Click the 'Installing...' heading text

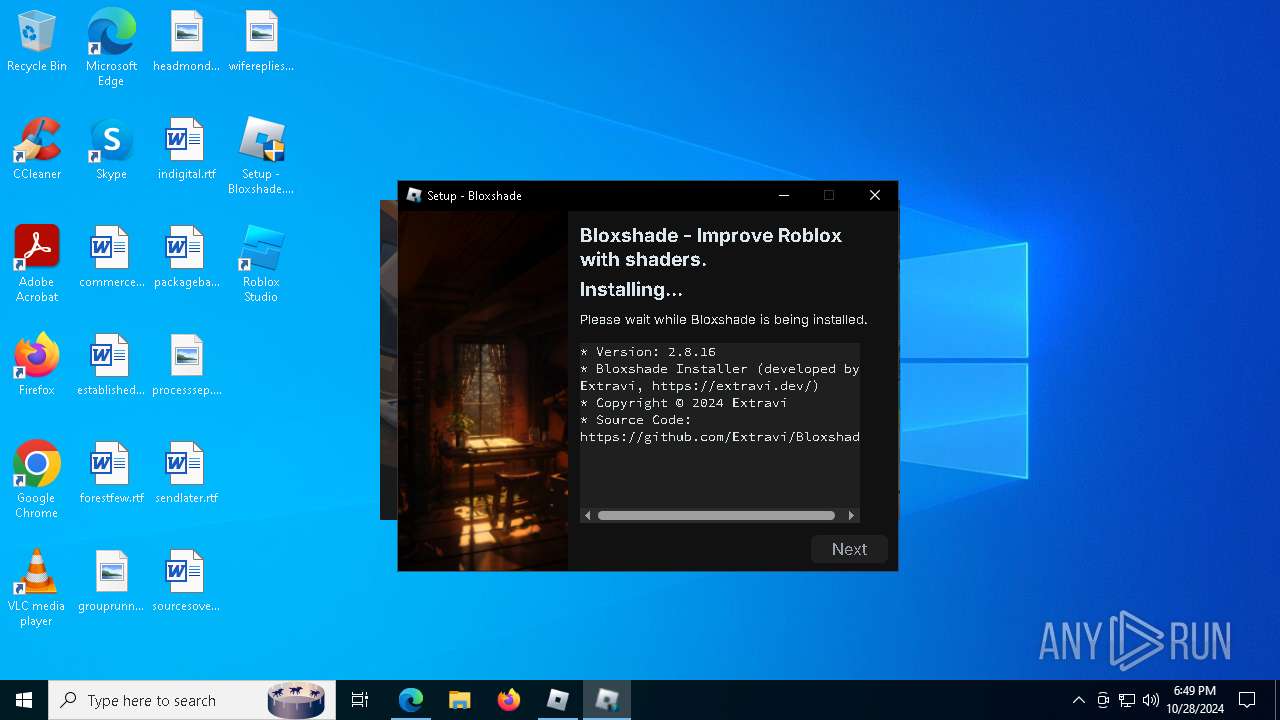(631, 289)
